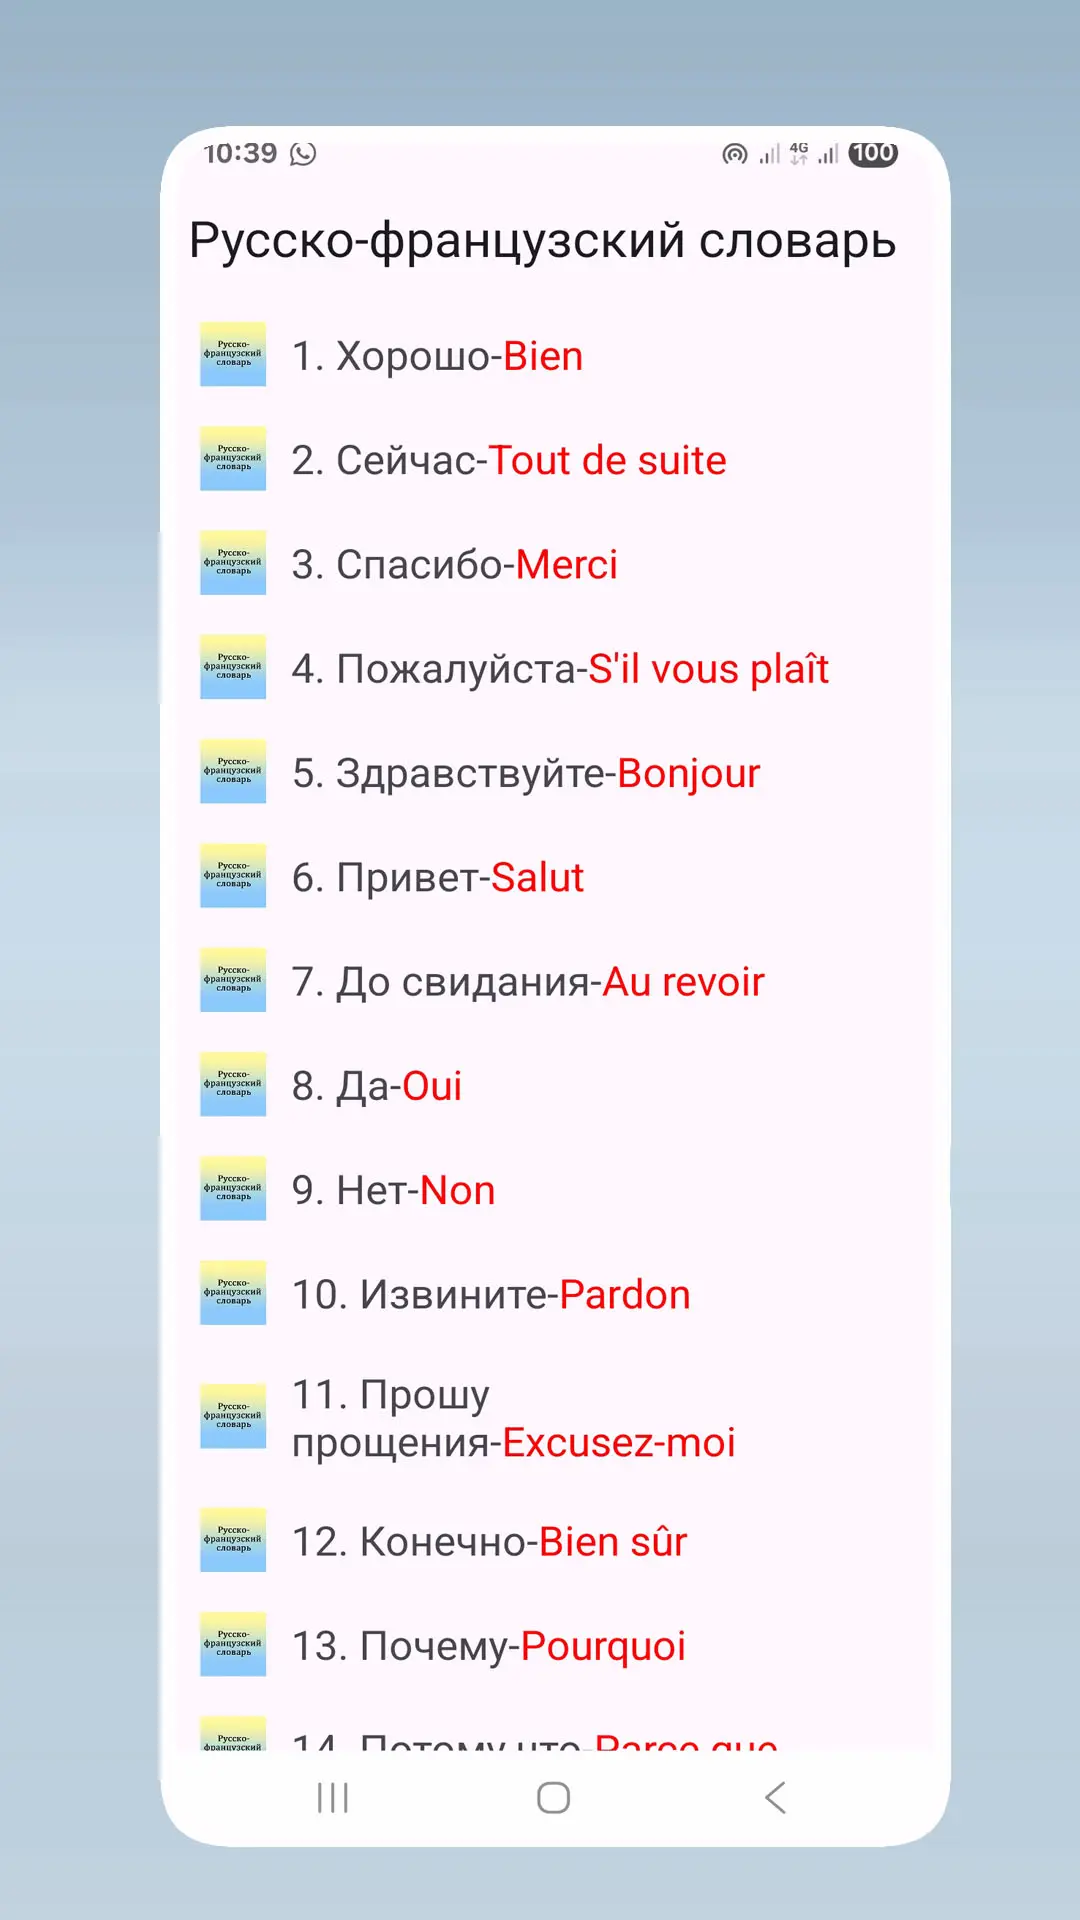Tap WhatsApp notification icon in status bar
1080x1920 pixels.
pos(303,153)
